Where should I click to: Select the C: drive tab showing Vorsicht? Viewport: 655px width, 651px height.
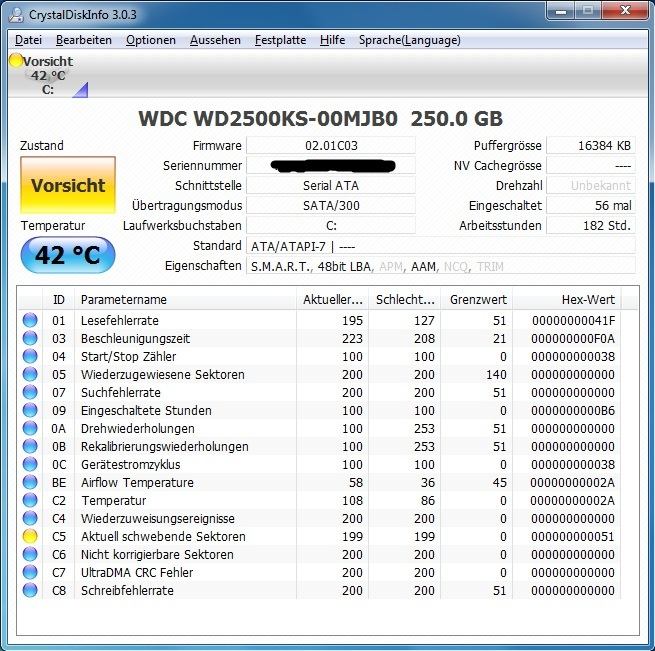[x=48, y=75]
